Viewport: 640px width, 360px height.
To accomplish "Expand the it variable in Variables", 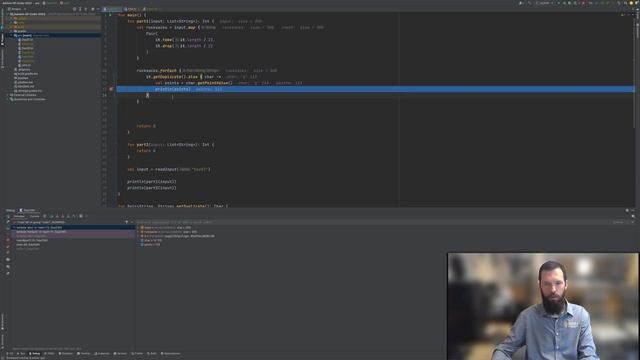I will [138, 236].
